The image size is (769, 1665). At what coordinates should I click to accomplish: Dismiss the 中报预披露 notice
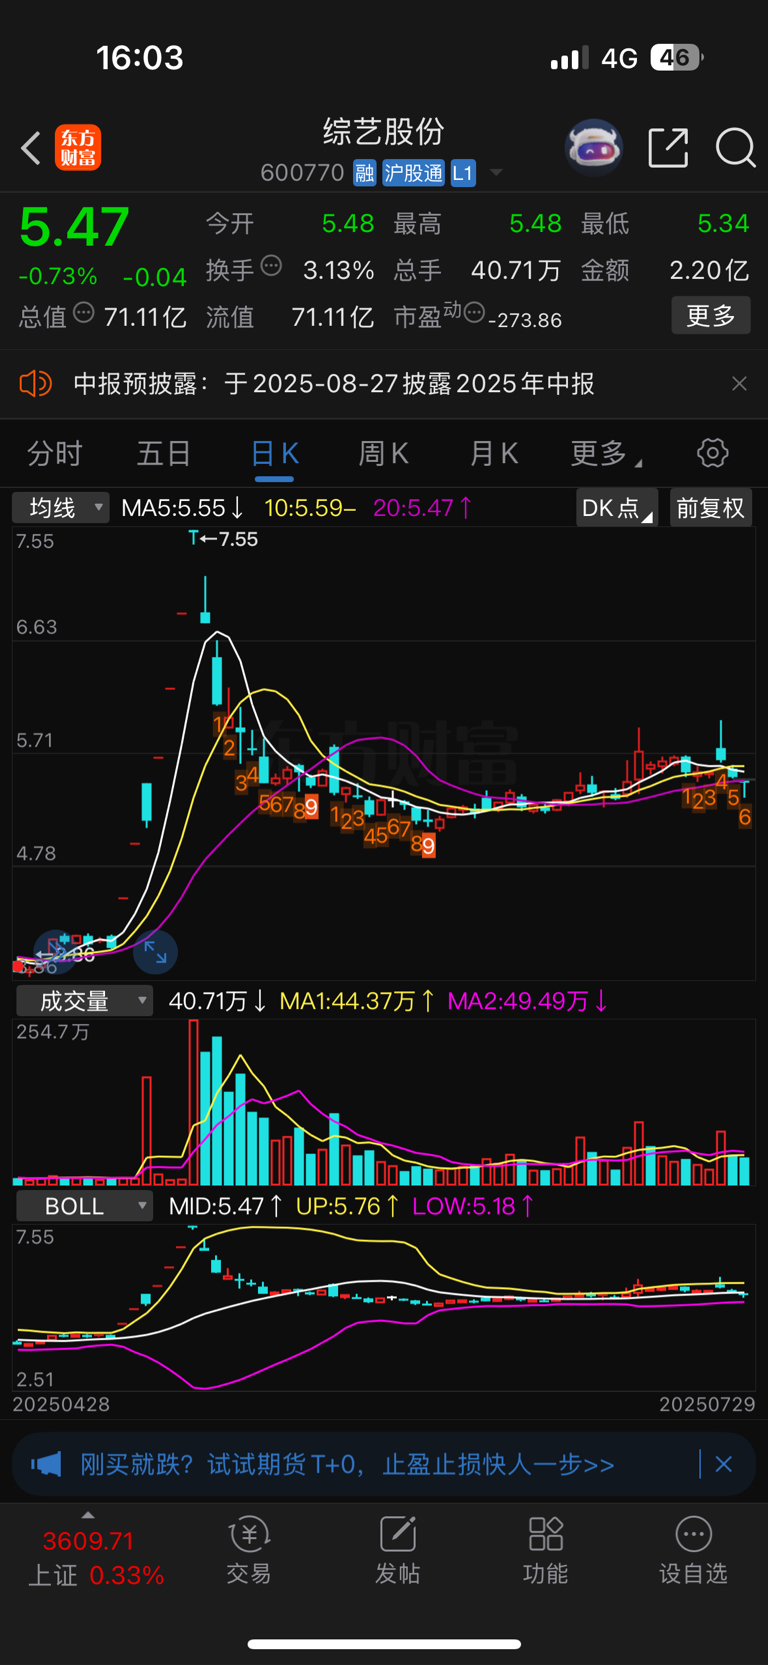point(739,384)
